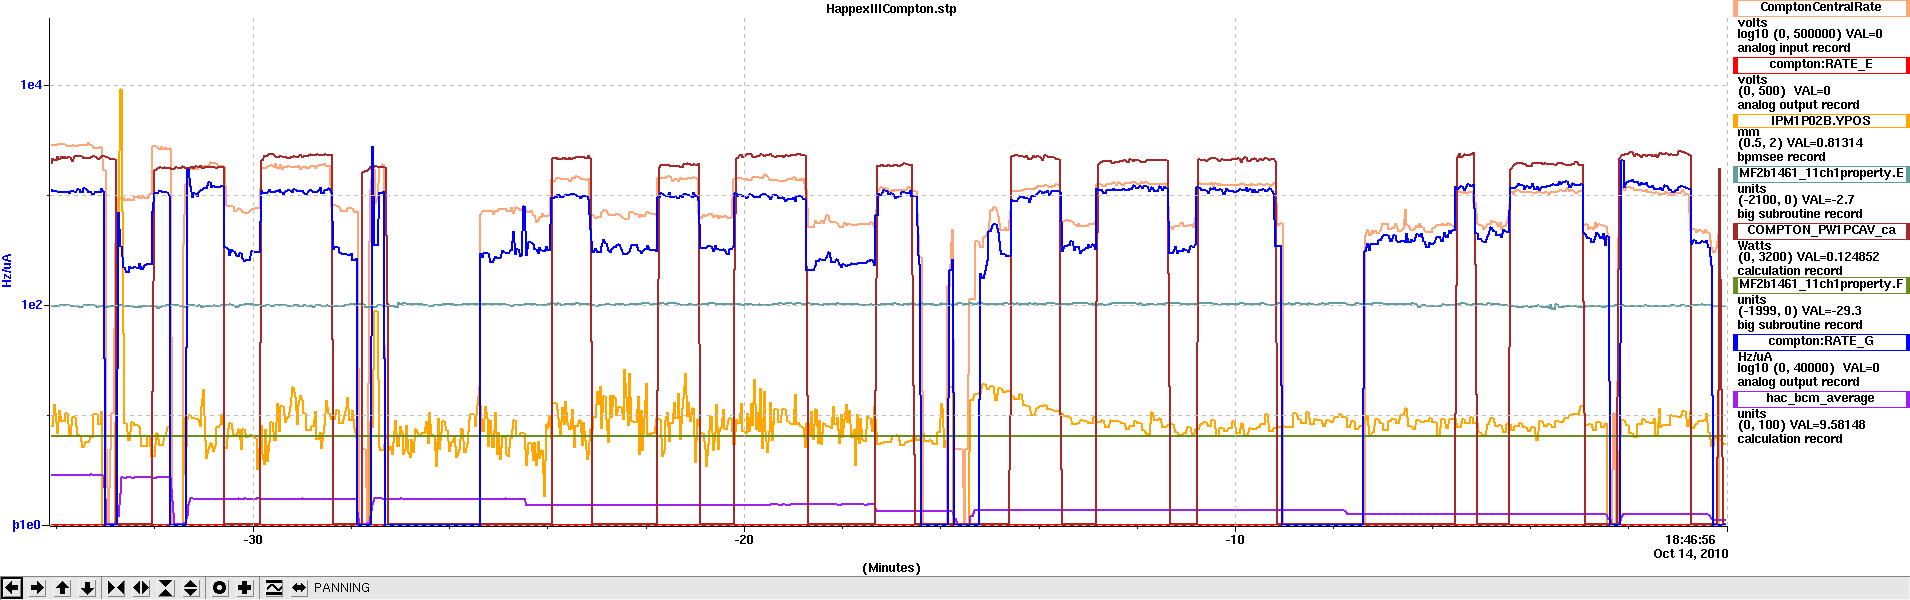Select the COMPTON_PW1PCAV_ca legend entry
This screenshot has width=1910, height=600.
coord(1821,231)
